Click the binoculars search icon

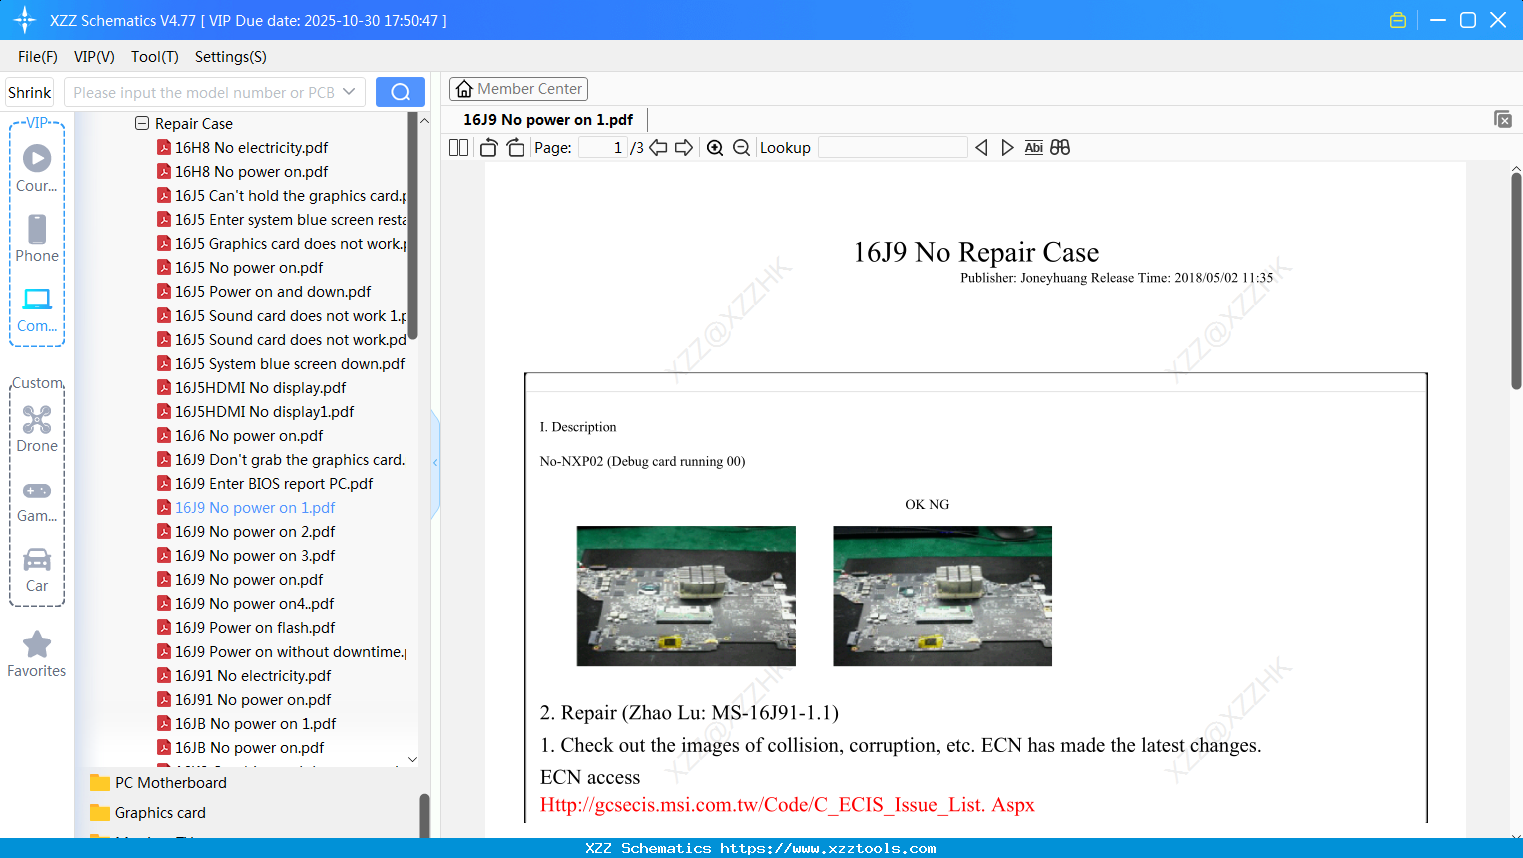(x=1060, y=148)
